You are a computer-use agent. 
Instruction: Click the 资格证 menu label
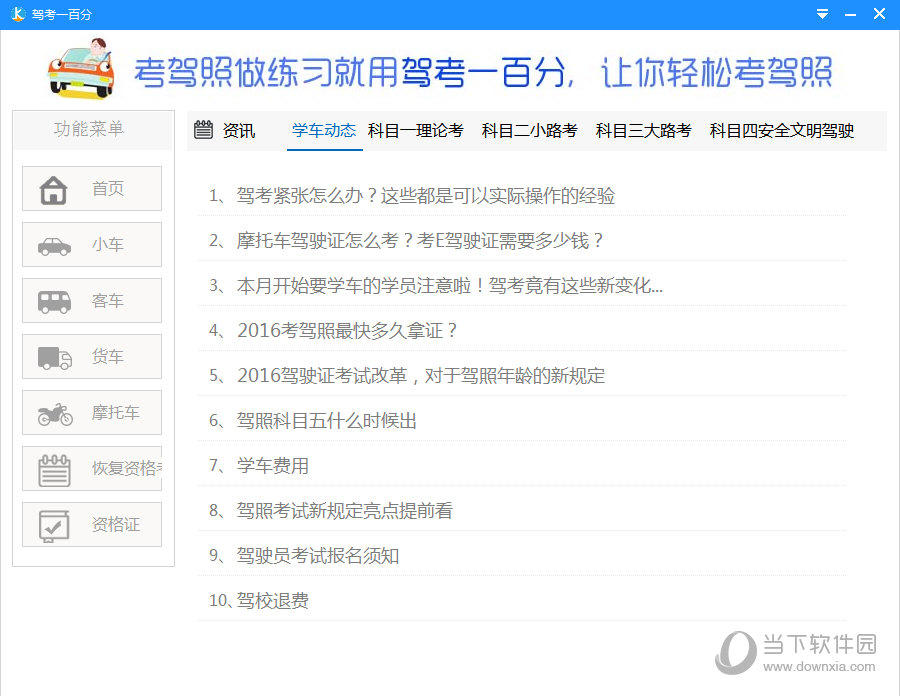click(x=115, y=524)
